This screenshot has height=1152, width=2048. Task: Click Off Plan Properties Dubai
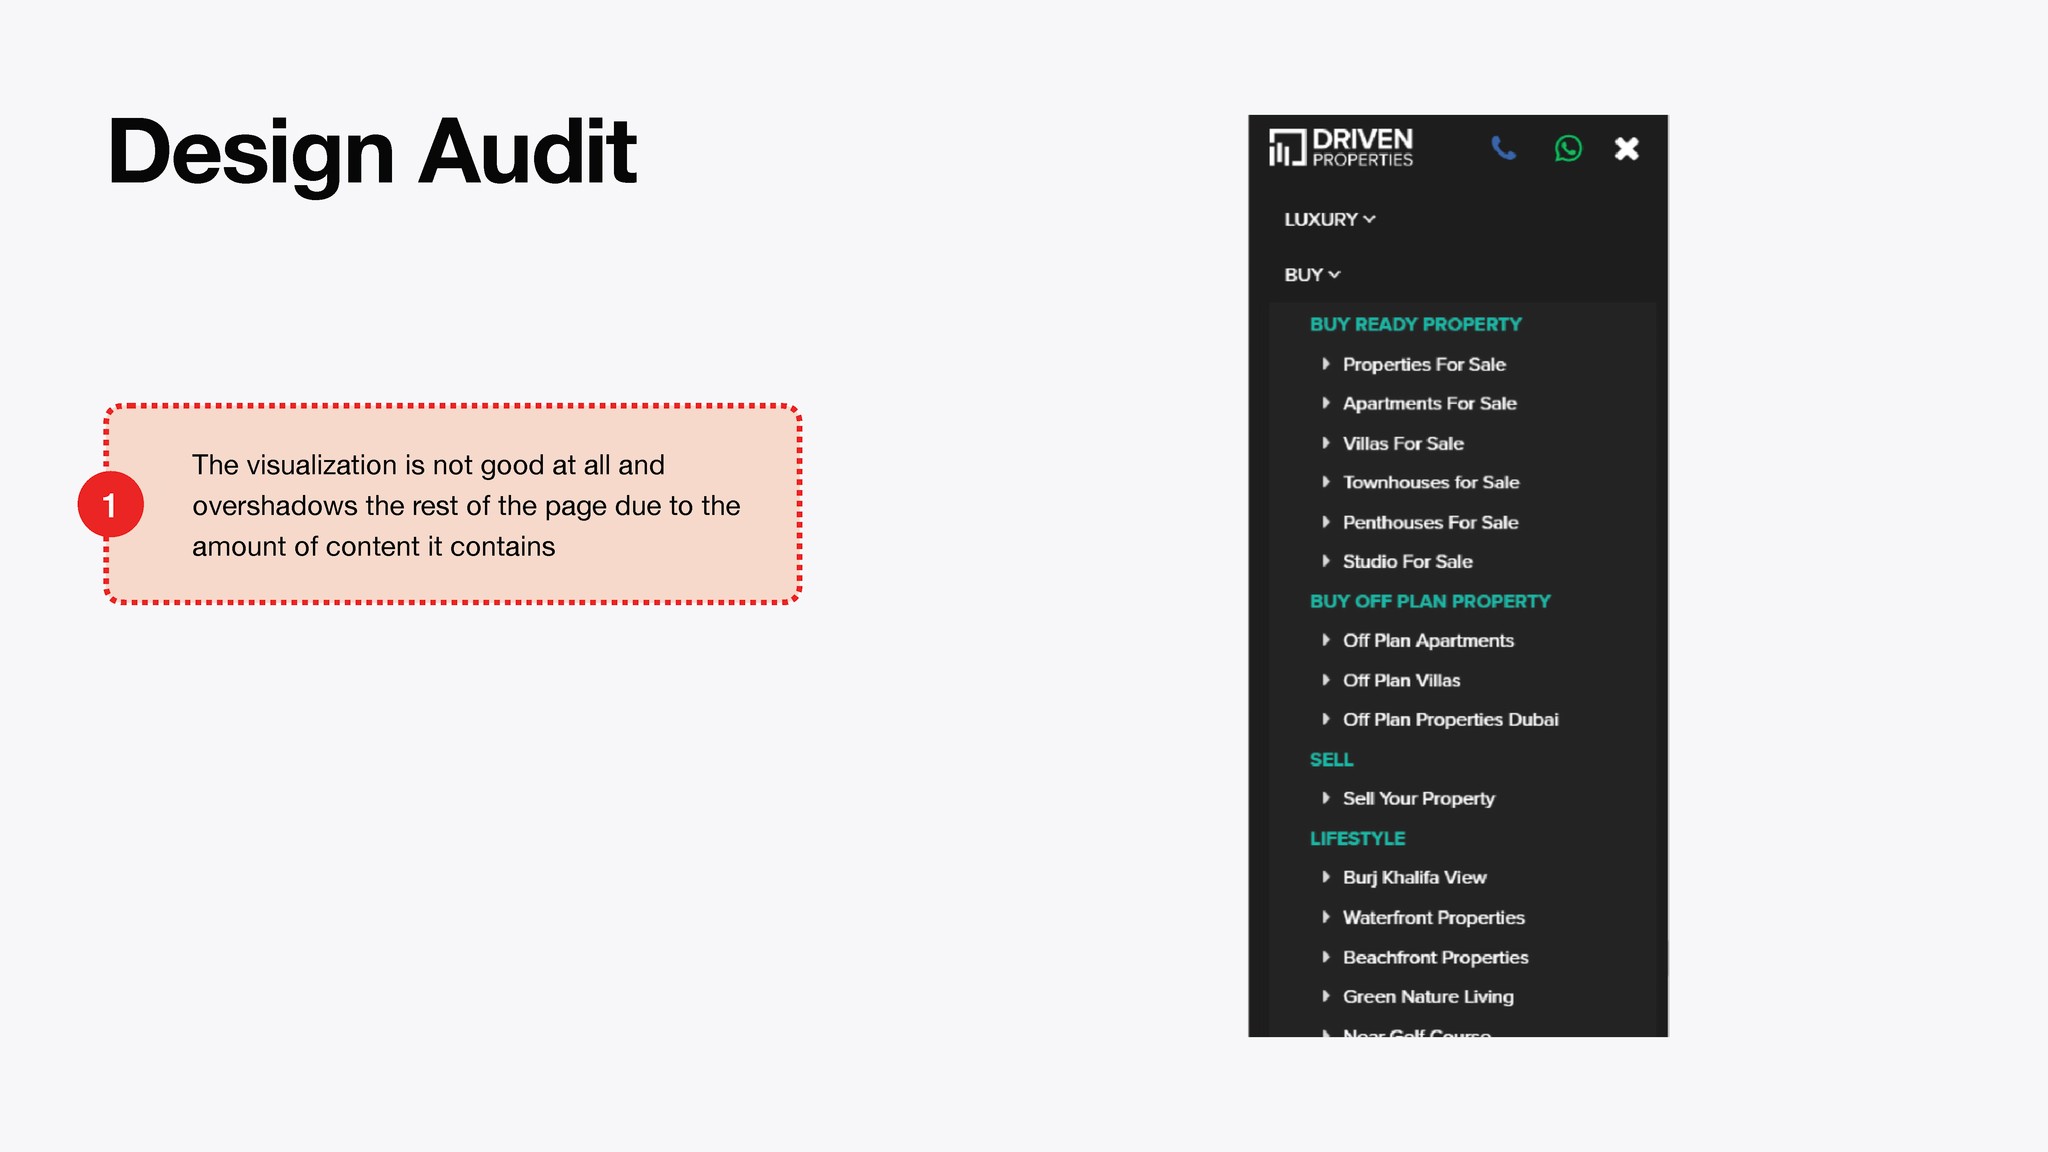coord(1450,720)
